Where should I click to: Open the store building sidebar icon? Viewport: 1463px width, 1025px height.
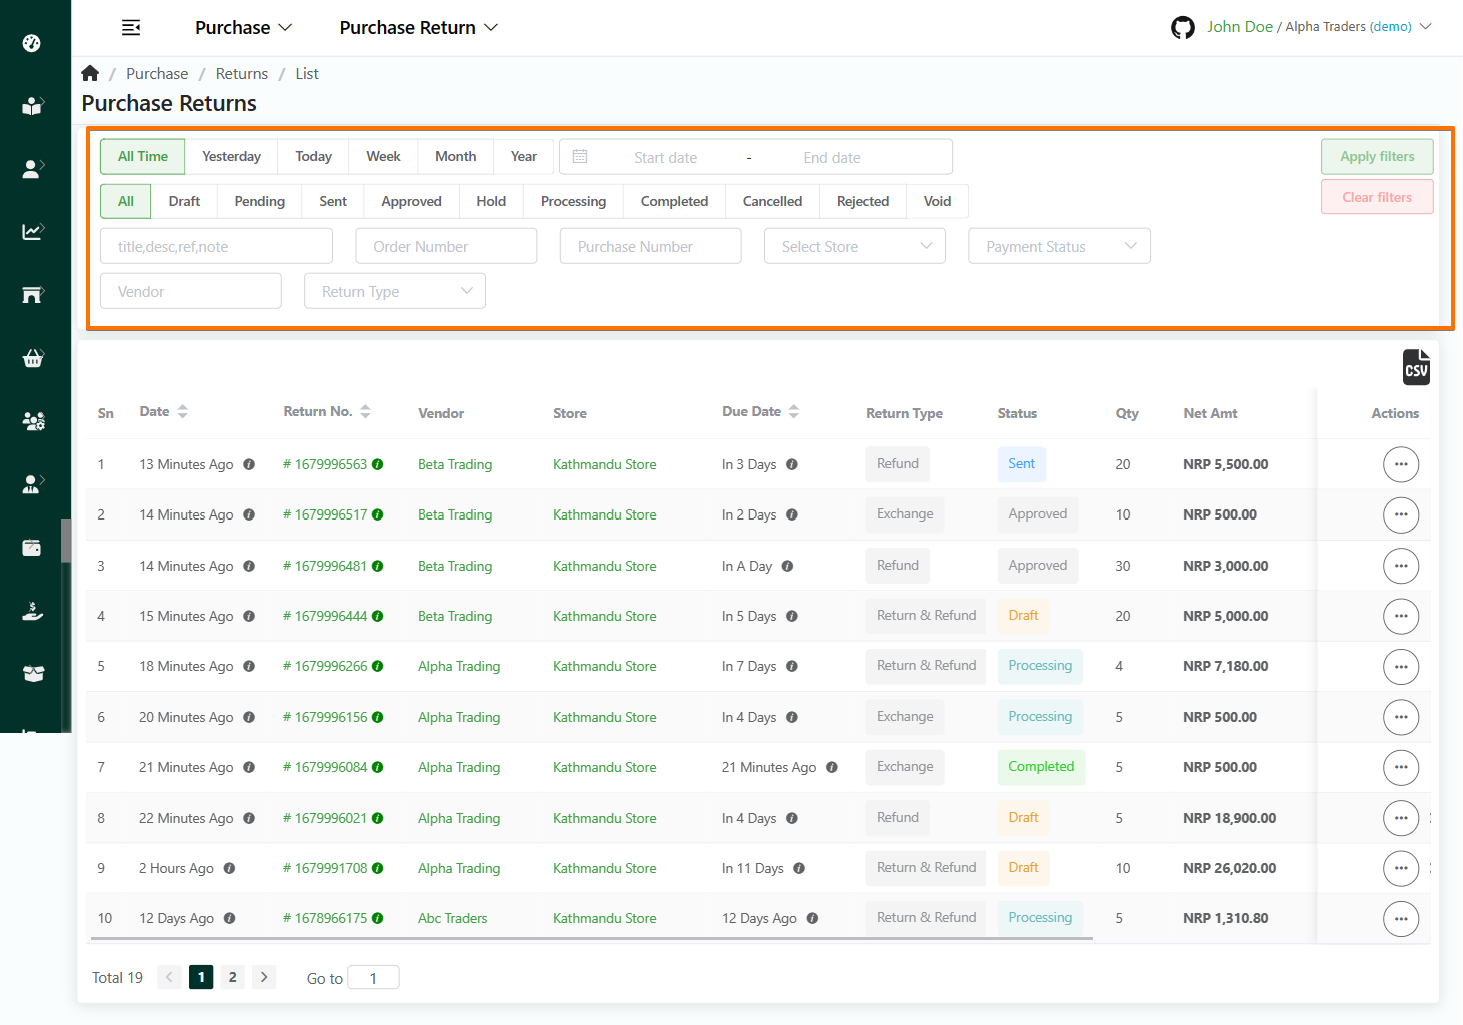click(32, 295)
